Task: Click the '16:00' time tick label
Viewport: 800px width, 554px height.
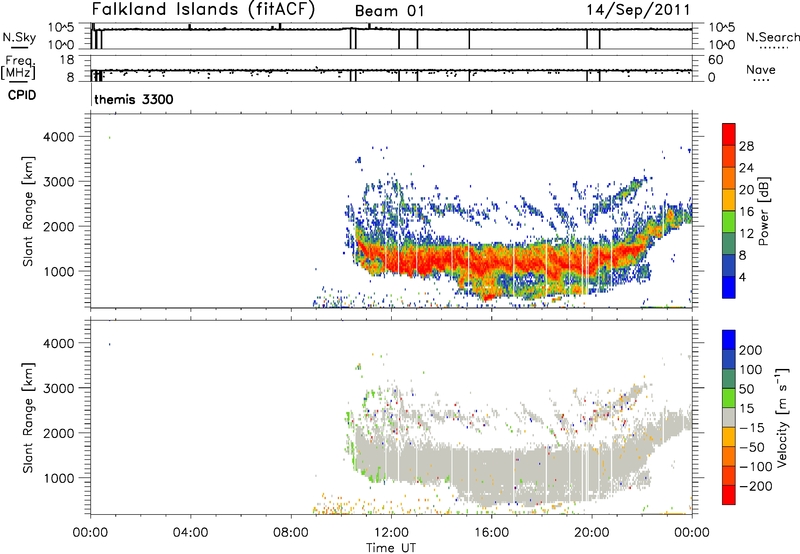Action: click(491, 533)
